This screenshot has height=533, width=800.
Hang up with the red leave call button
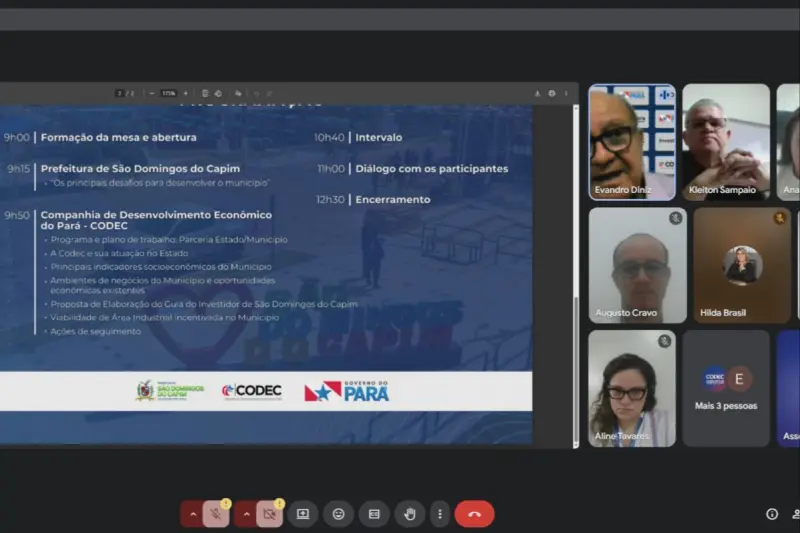point(474,514)
